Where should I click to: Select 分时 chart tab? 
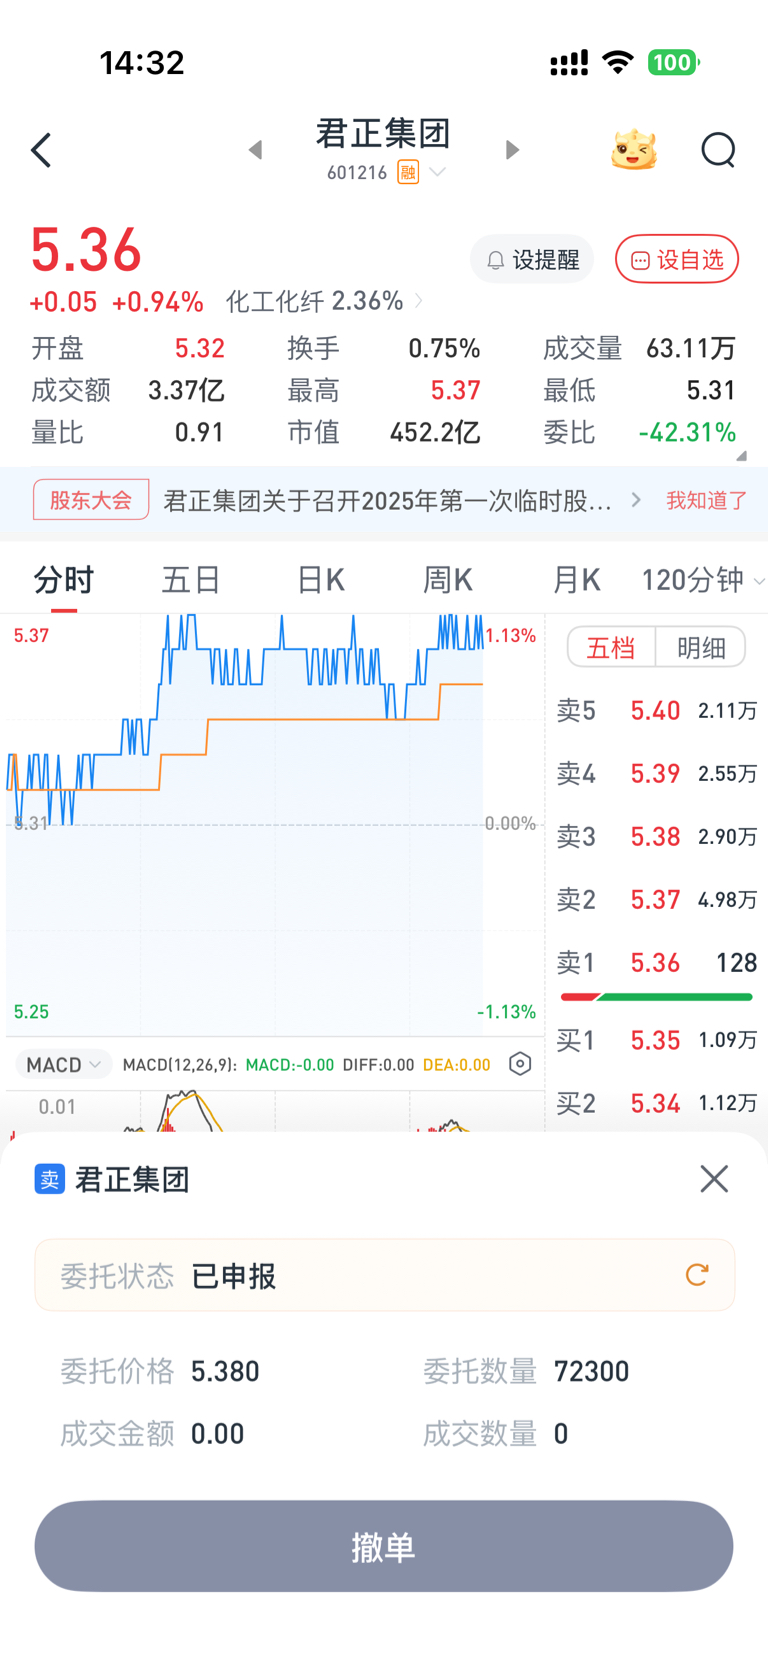coord(64,579)
